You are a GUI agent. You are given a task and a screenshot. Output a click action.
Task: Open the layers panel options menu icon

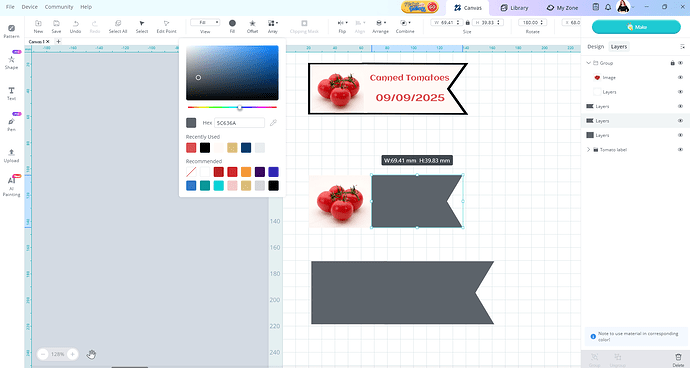point(682,47)
